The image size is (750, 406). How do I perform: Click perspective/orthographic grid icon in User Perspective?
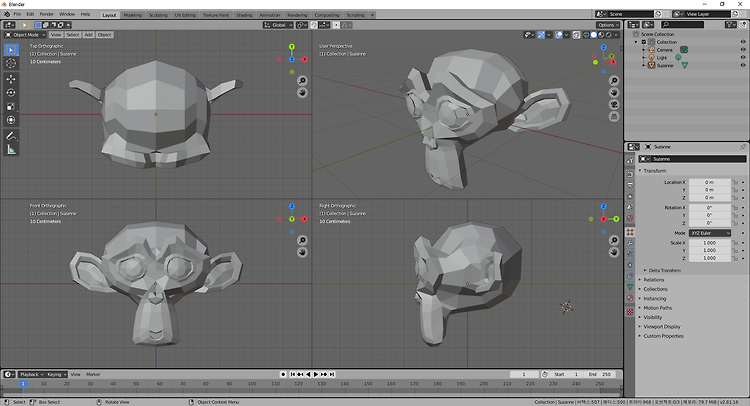click(614, 117)
